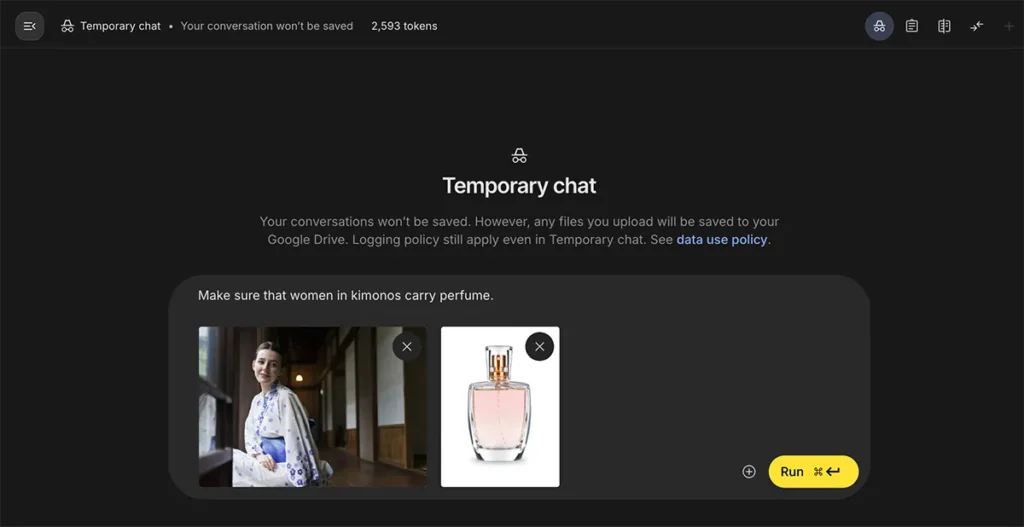Open the system instructions clipboard icon
This screenshot has height=527, width=1024.
(x=912, y=26)
